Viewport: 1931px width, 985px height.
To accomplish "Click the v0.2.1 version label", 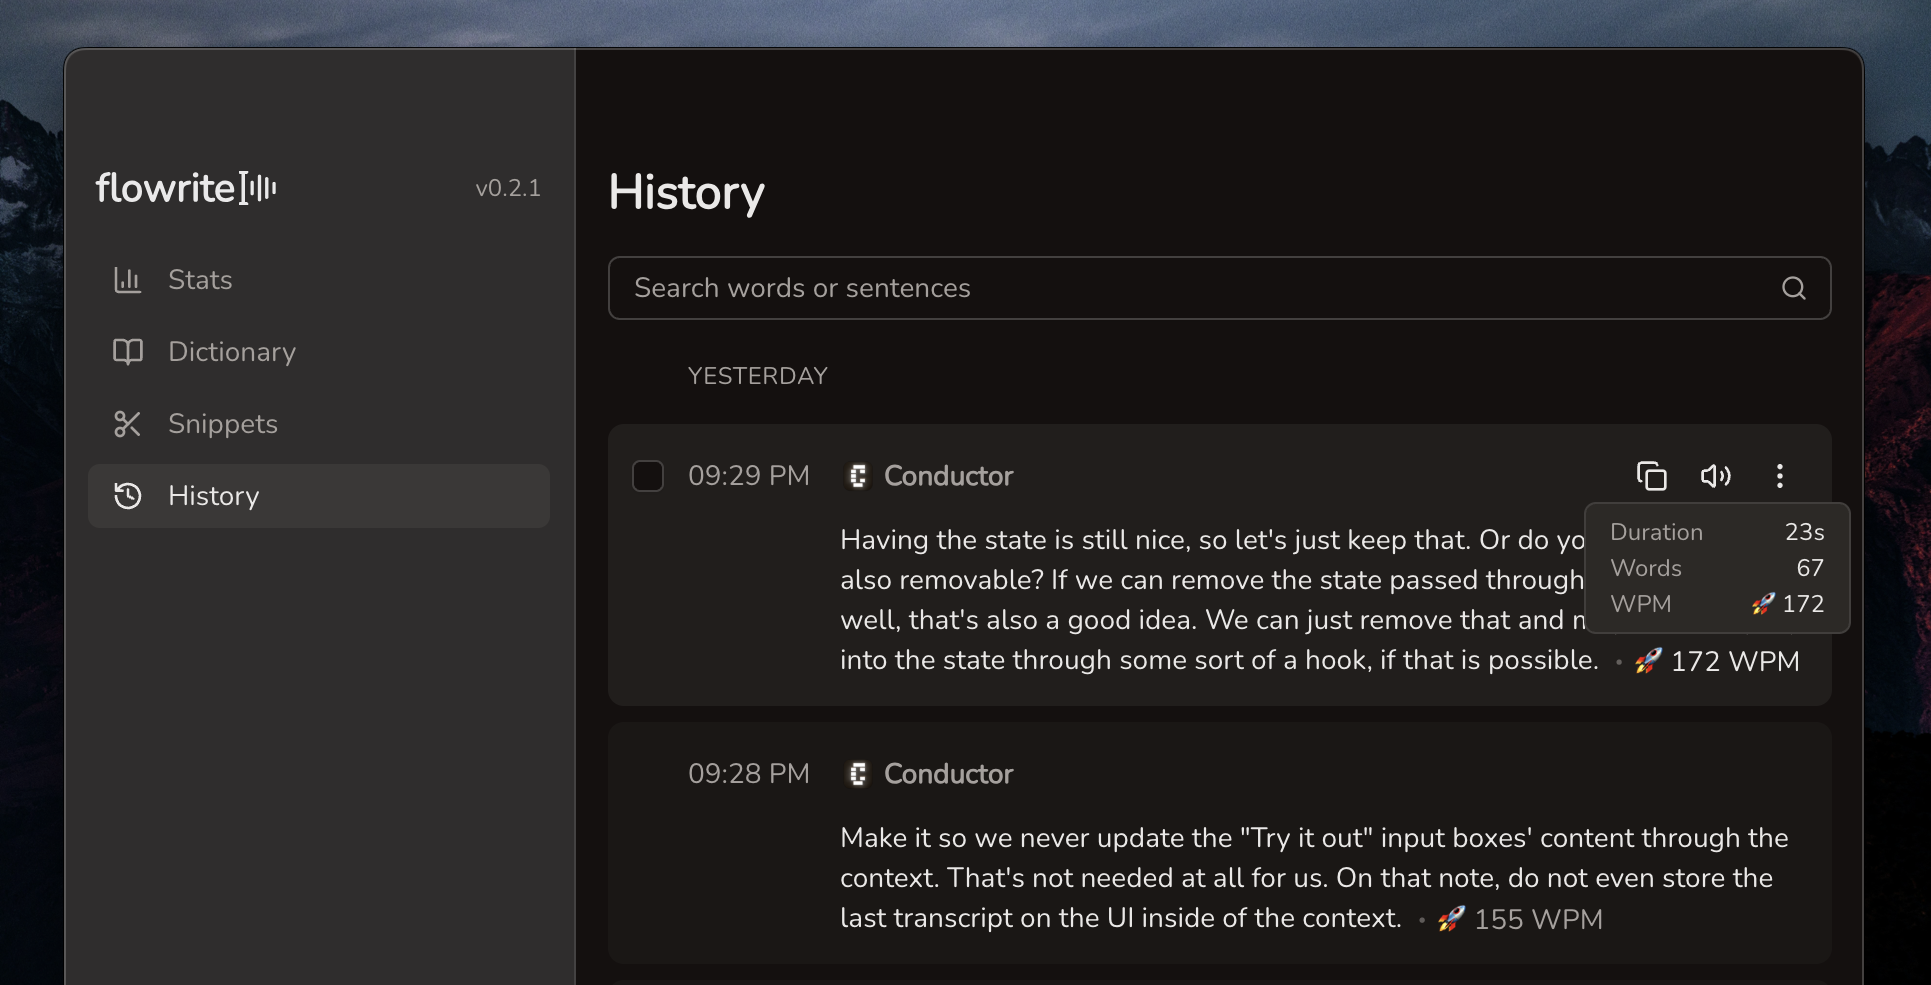I will [x=508, y=187].
